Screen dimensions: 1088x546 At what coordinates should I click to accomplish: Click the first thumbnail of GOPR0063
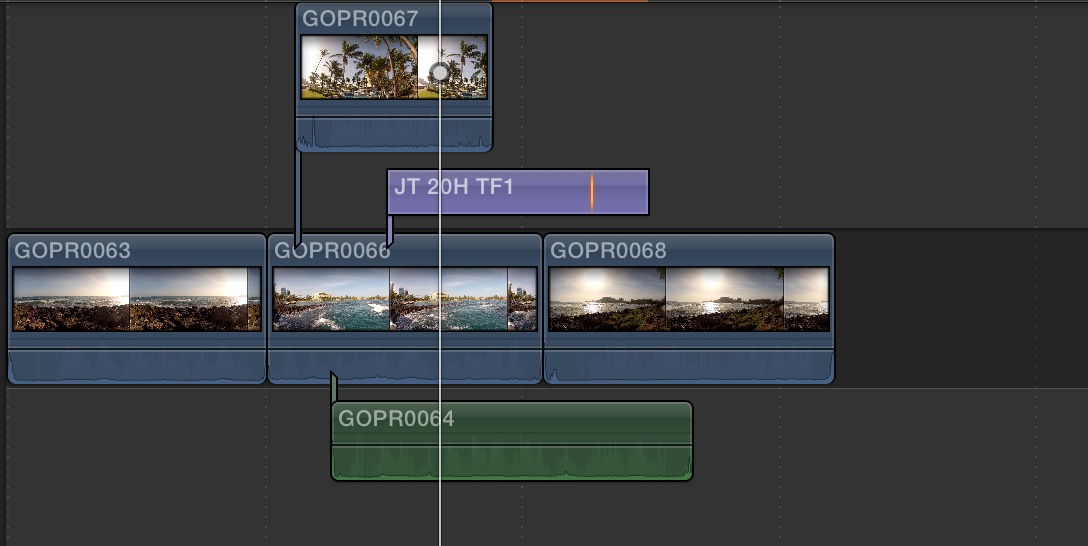[x=71, y=299]
